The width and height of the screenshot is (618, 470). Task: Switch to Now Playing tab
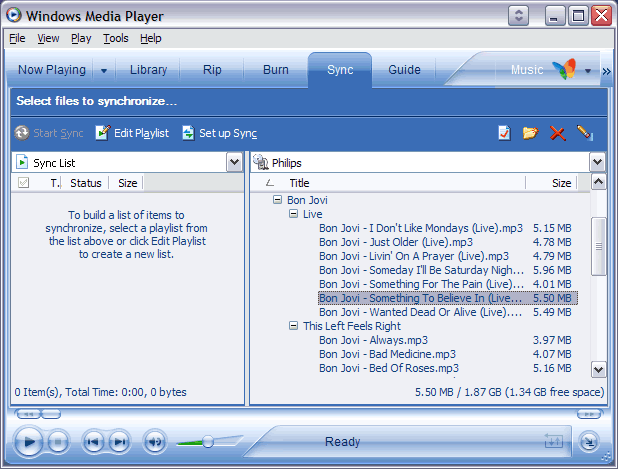point(52,70)
